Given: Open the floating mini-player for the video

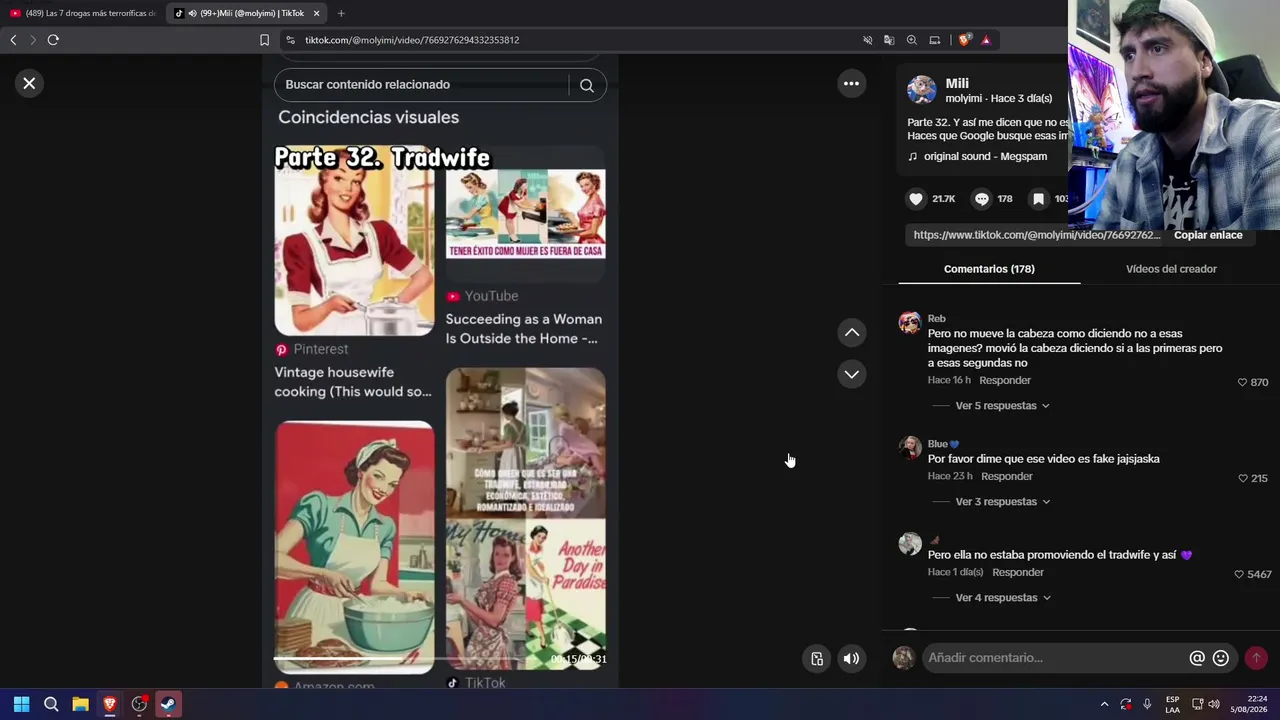Looking at the screenshot, I should 817,658.
